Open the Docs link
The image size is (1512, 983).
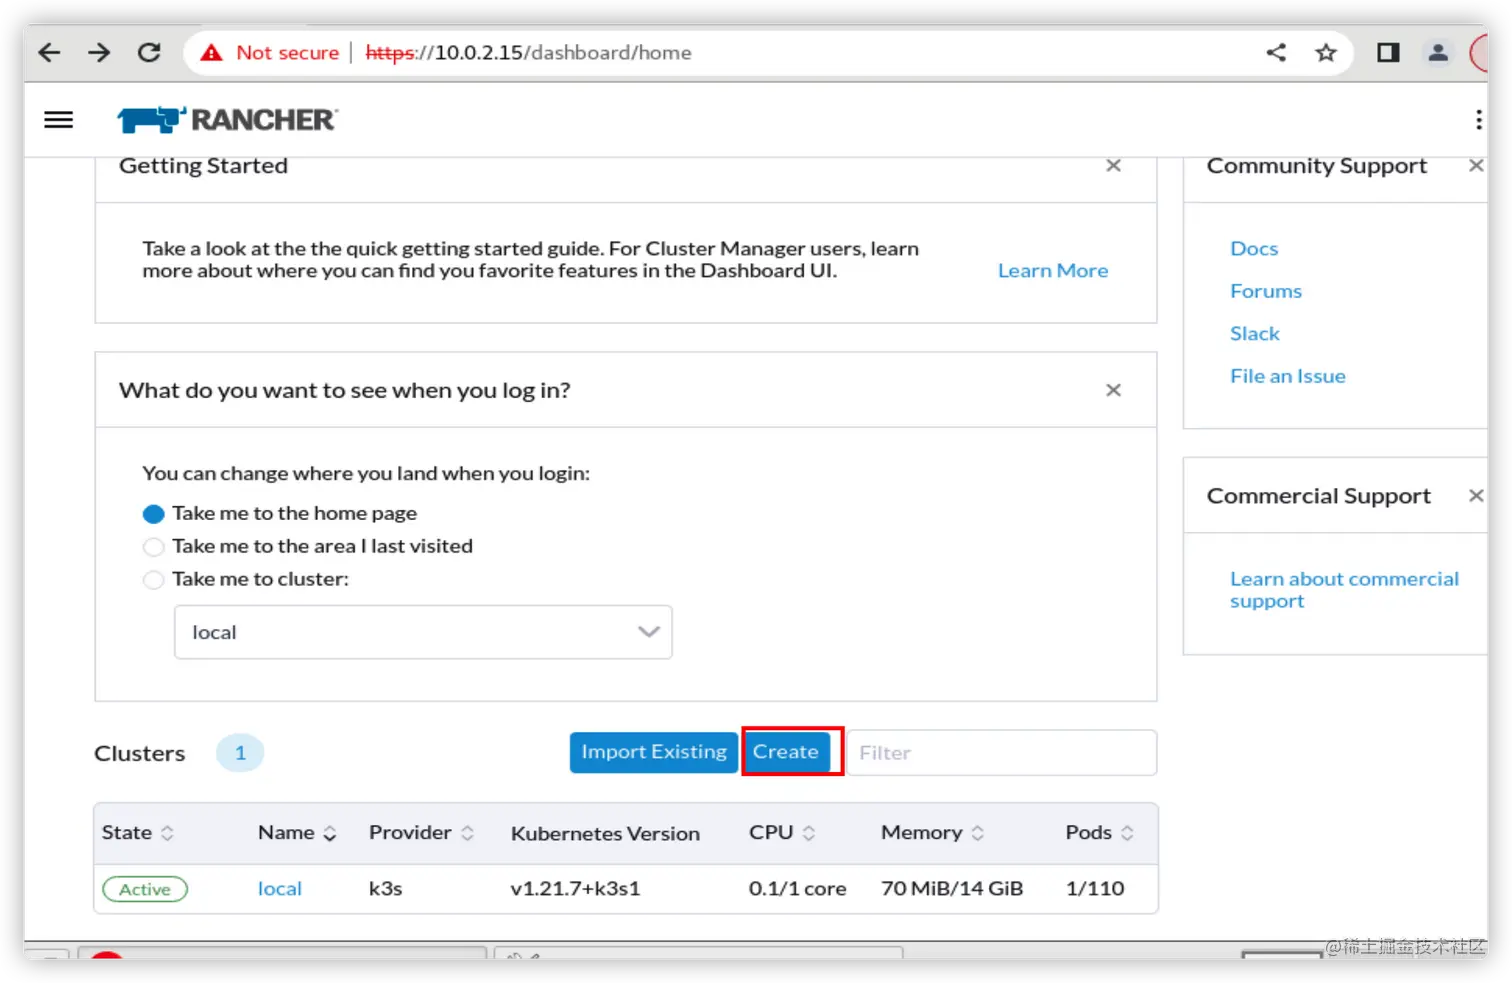click(1254, 249)
